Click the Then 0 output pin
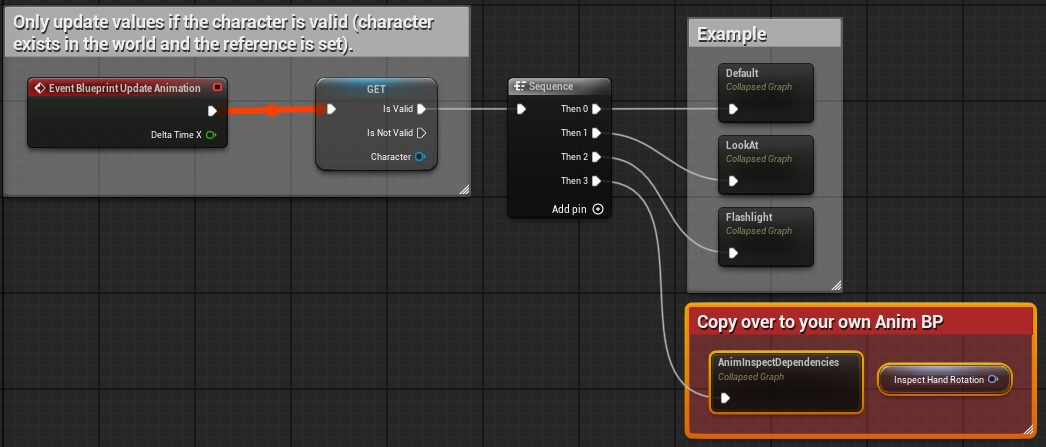The image size is (1046, 447). pyautogui.click(x=596, y=109)
